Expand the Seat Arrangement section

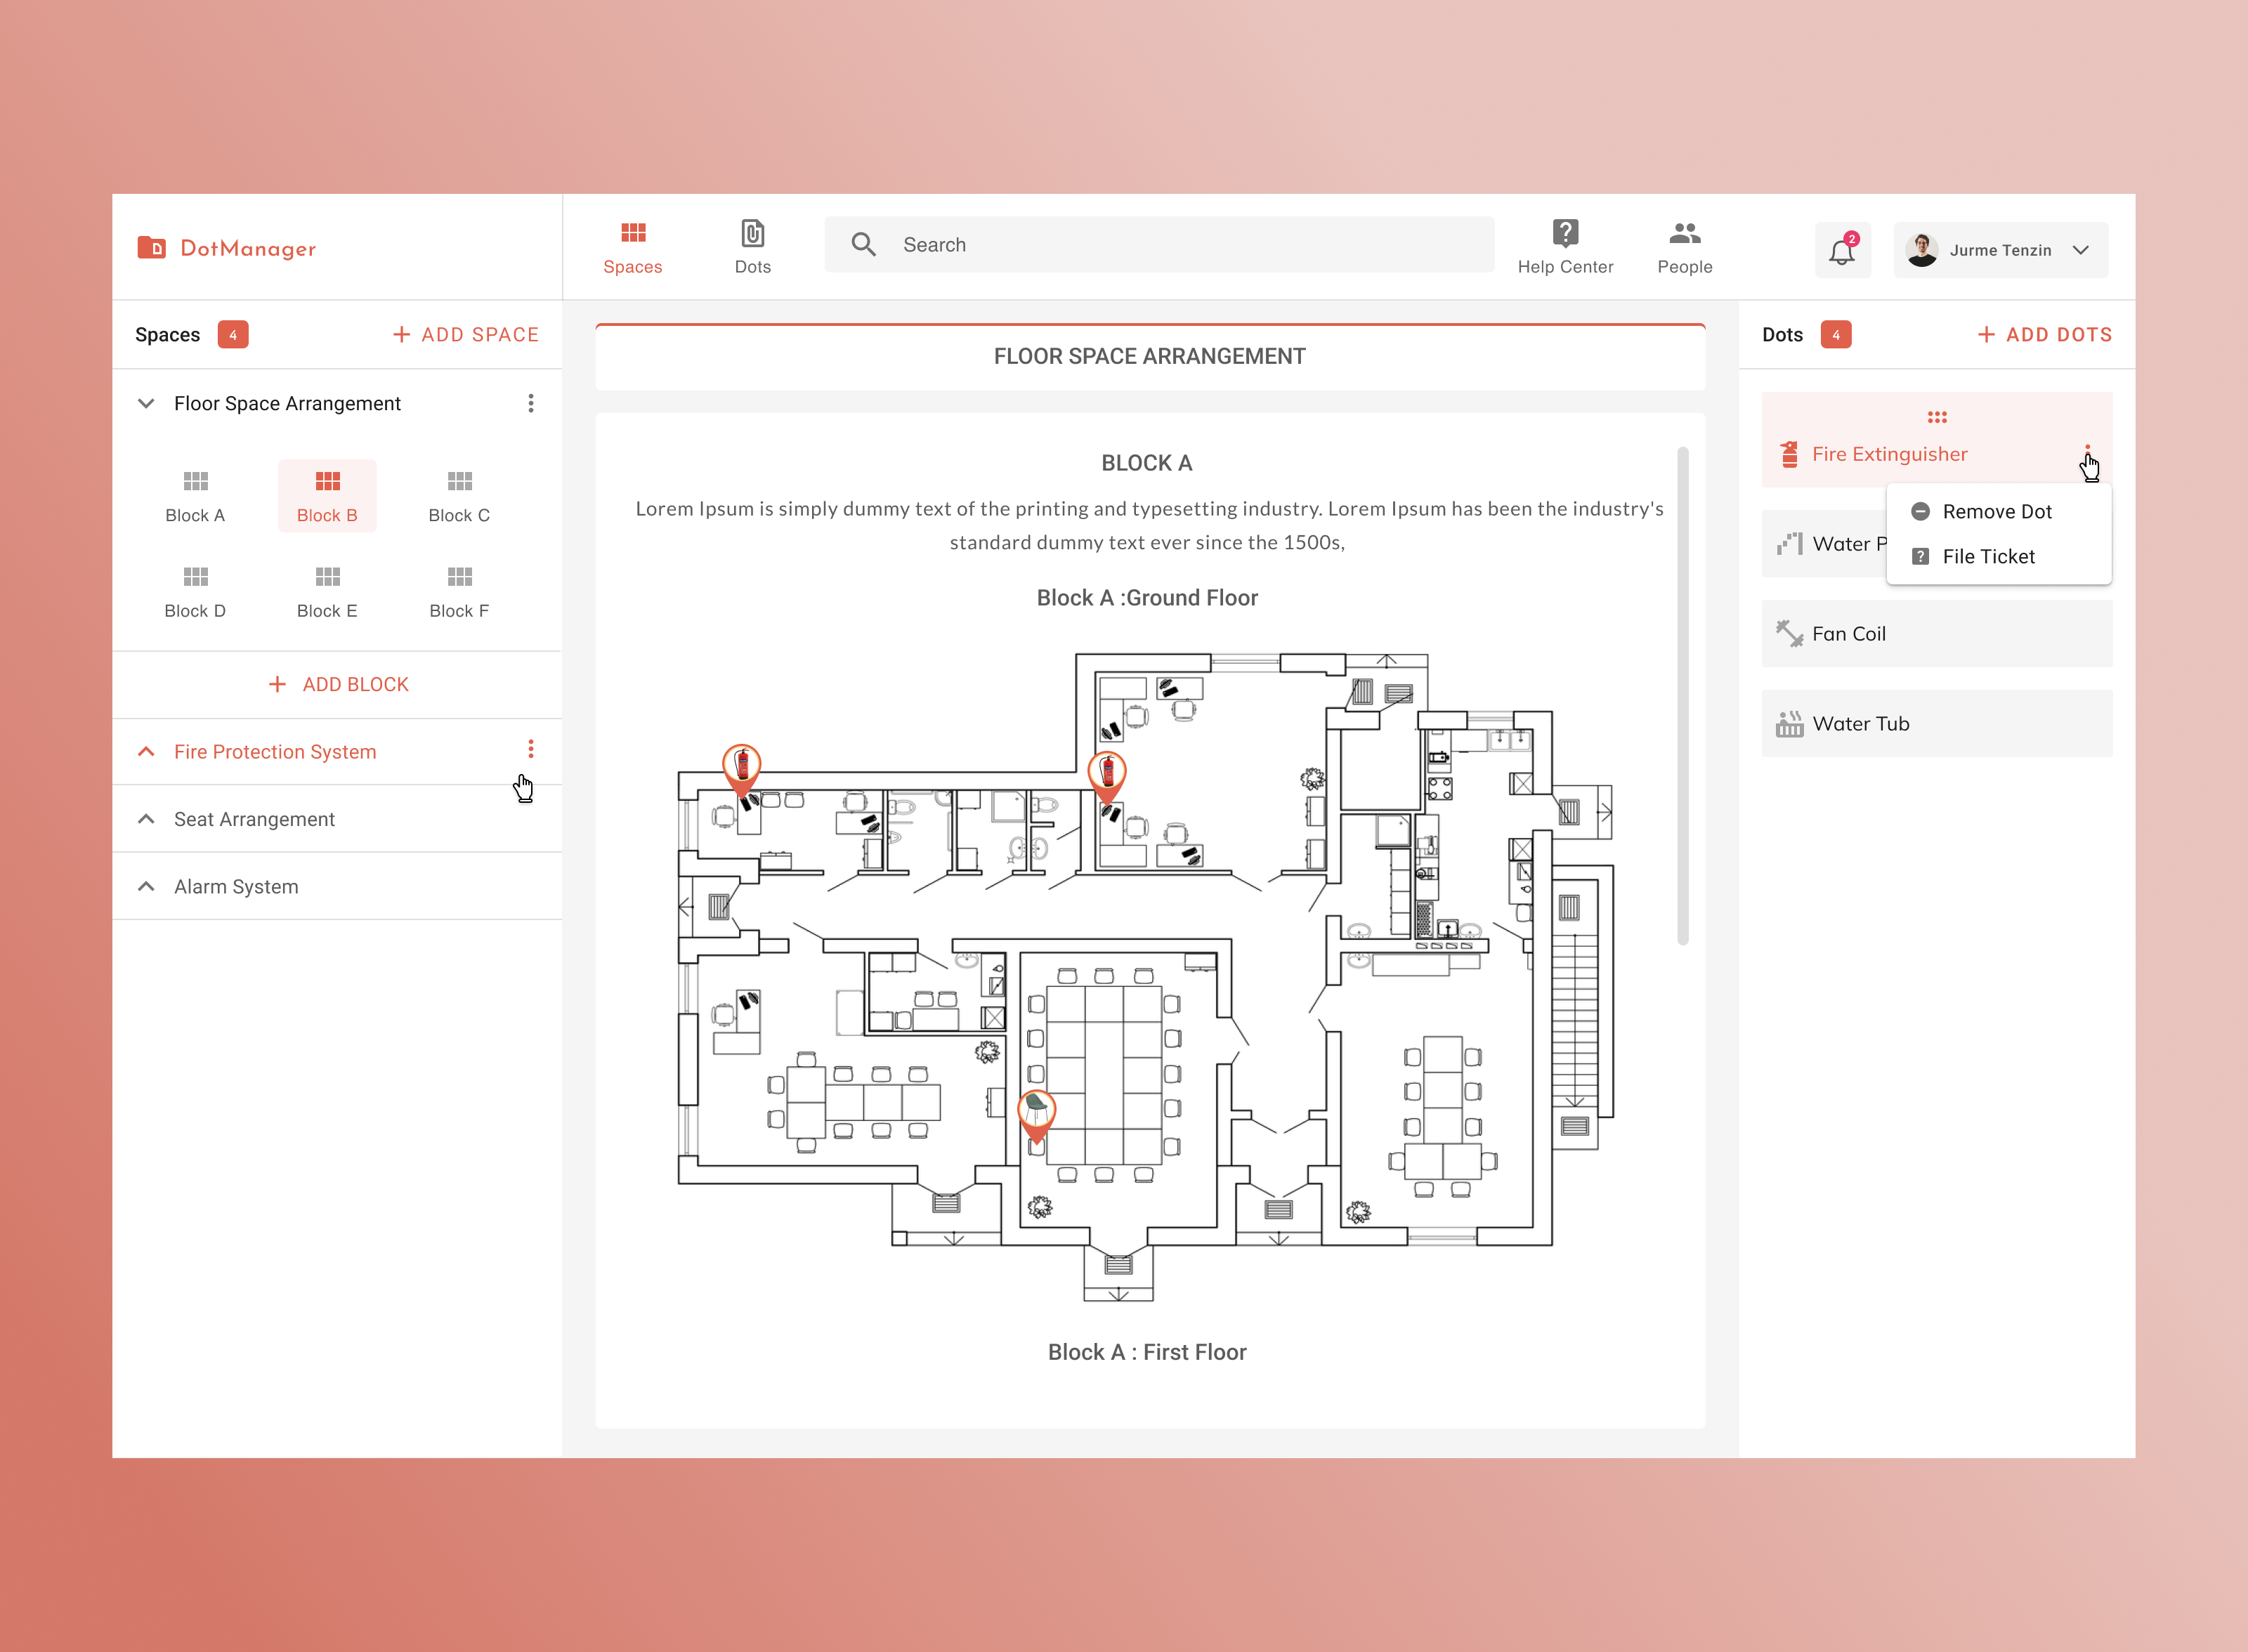coord(146,818)
